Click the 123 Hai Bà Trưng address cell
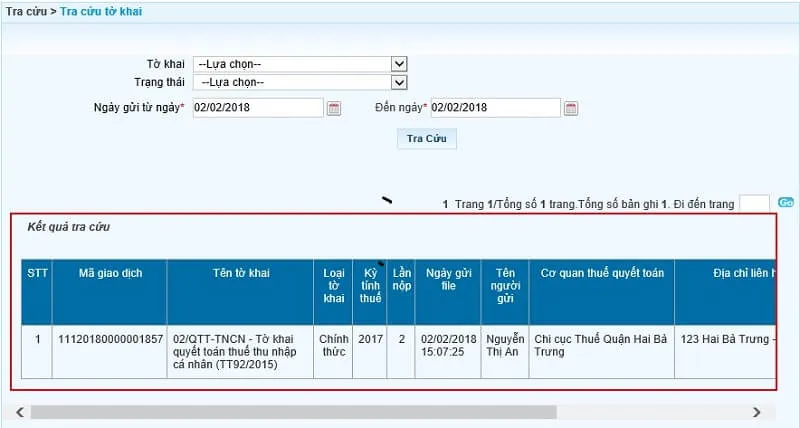Viewport: 800px width, 428px height. (x=726, y=351)
